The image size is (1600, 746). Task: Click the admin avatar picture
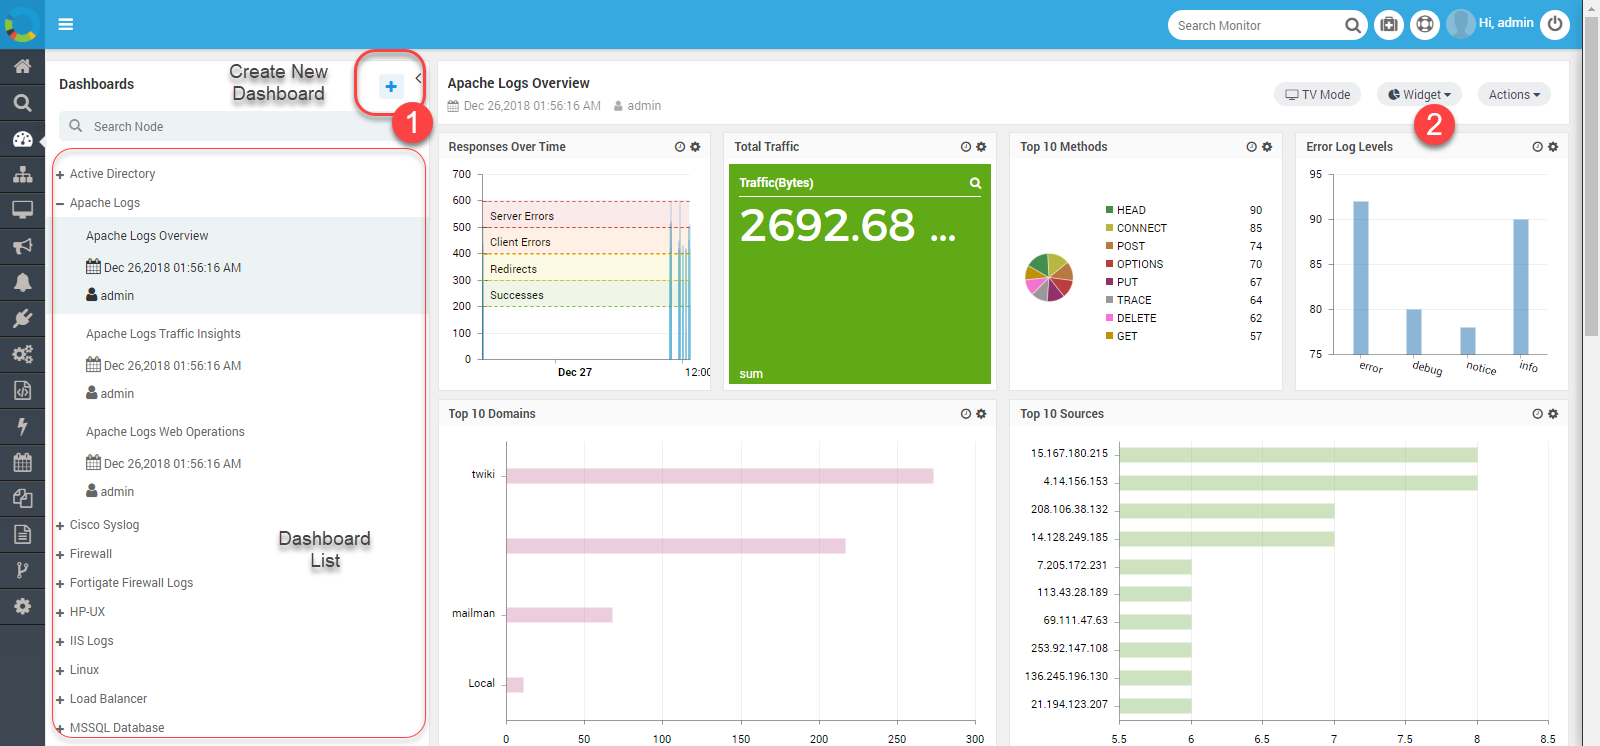point(1460,24)
